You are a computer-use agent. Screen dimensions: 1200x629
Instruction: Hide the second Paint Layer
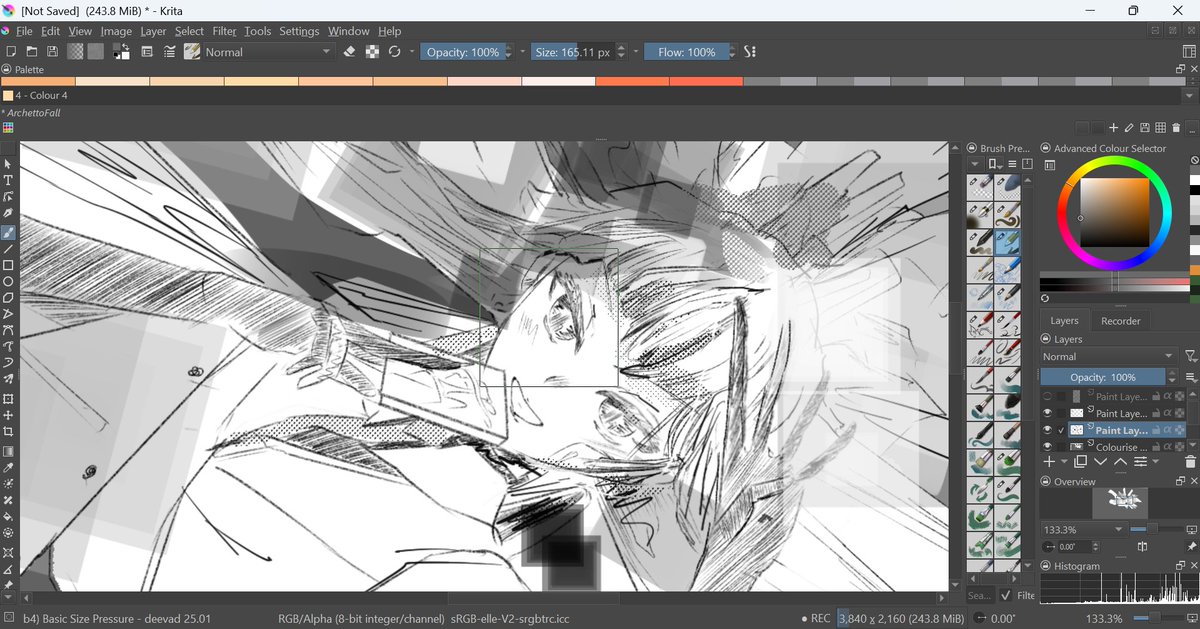tap(1048, 413)
